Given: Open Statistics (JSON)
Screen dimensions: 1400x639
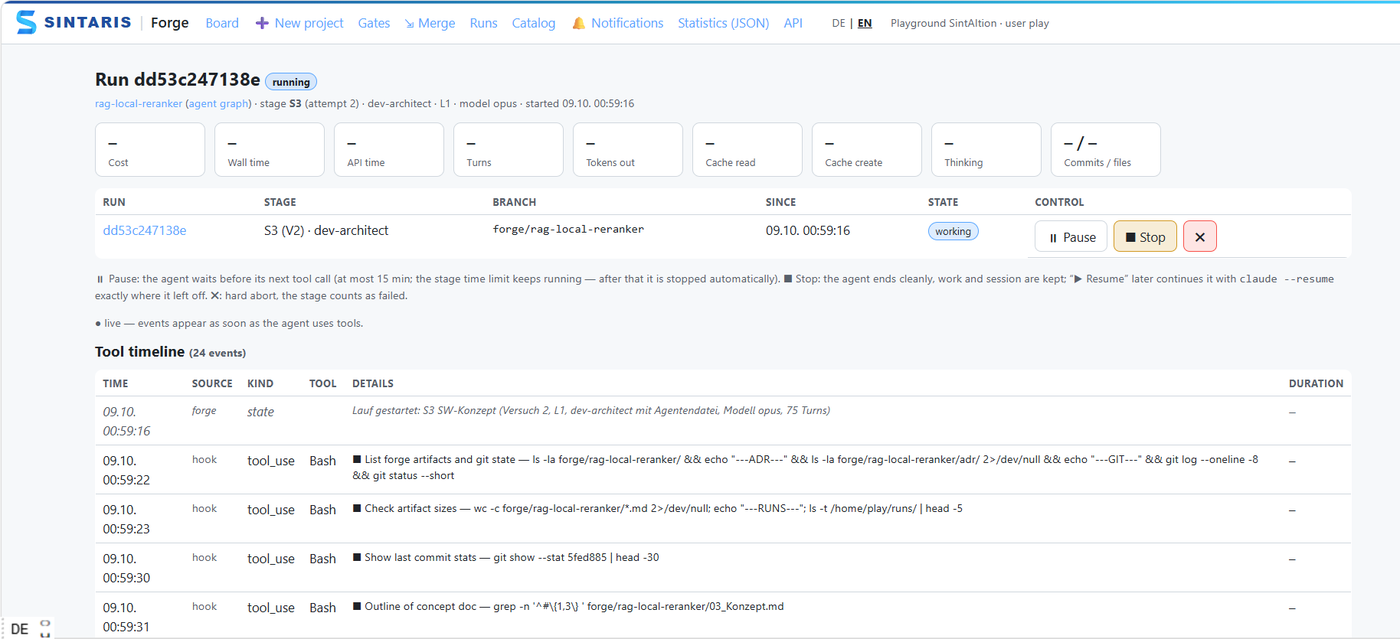Looking at the screenshot, I should pyautogui.click(x=724, y=23).
